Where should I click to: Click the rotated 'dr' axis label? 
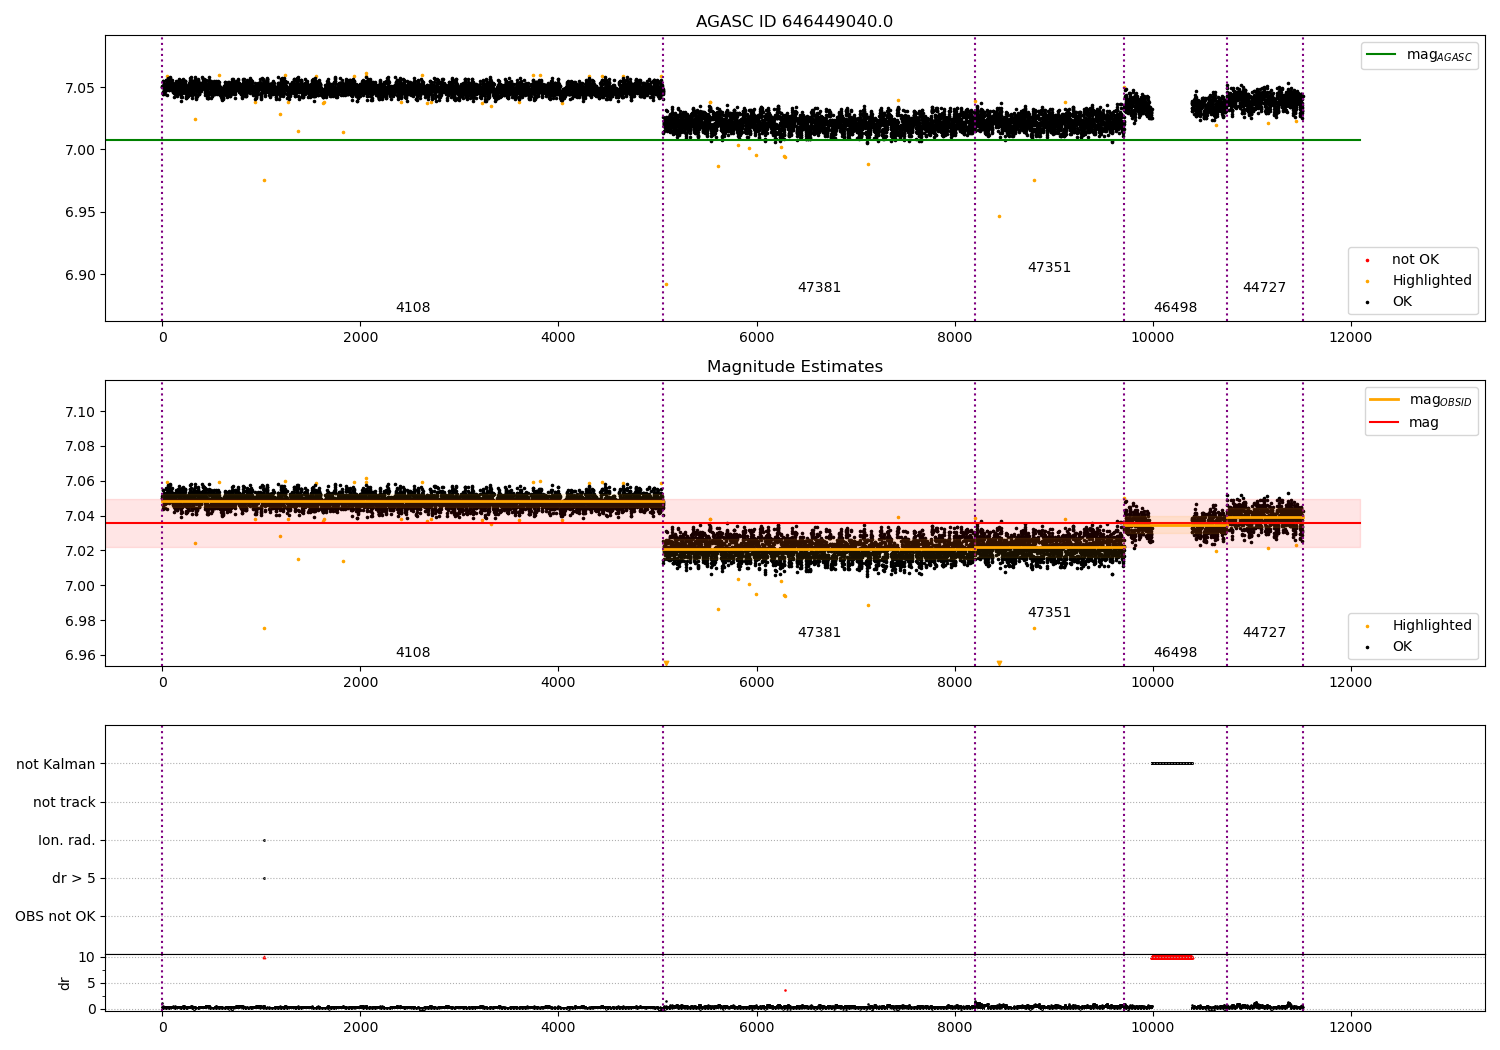pos(65,984)
